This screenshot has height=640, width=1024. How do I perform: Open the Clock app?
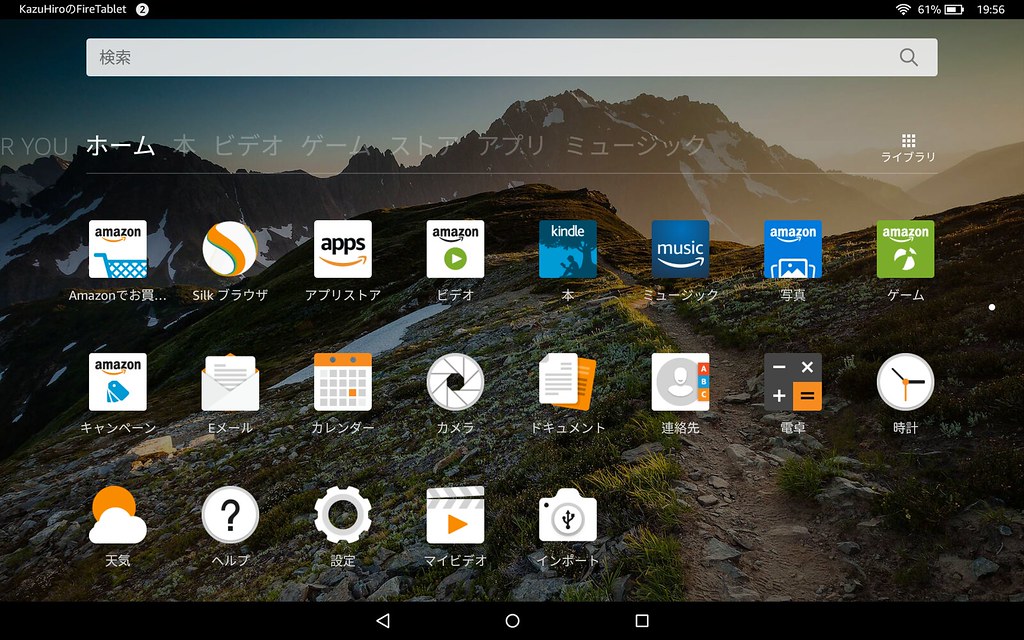click(905, 382)
